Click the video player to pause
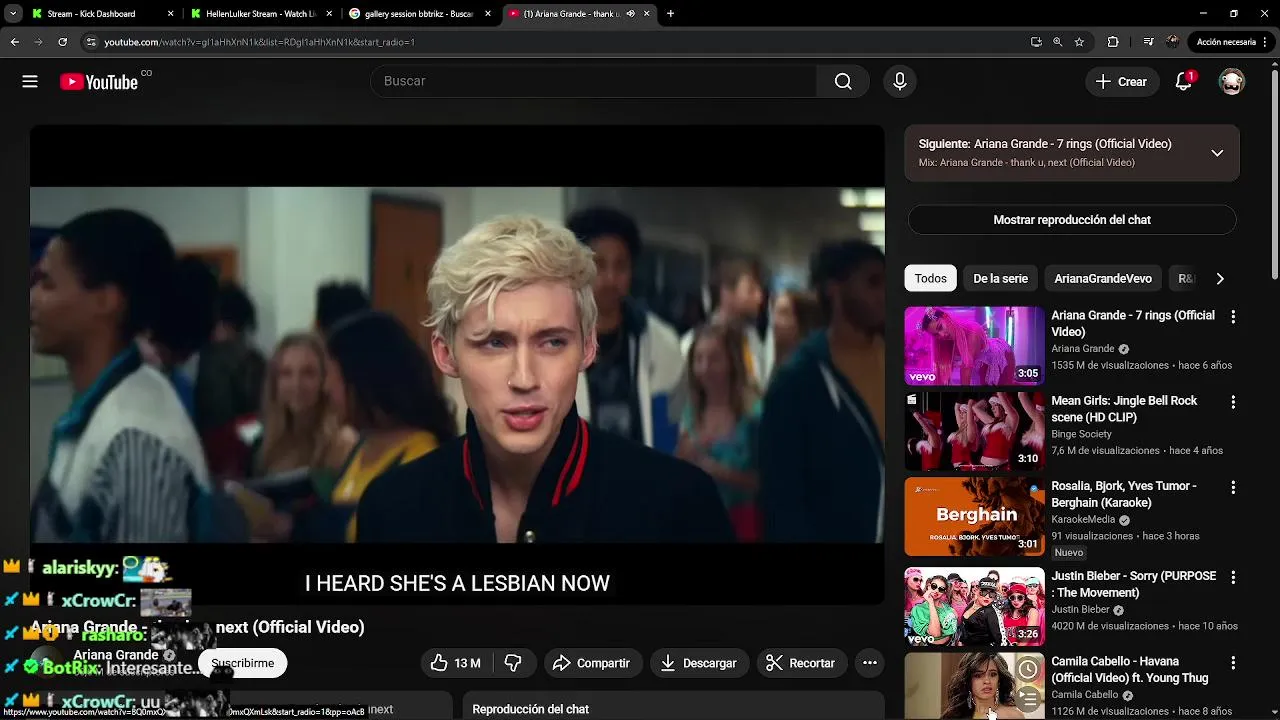 click(x=457, y=364)
